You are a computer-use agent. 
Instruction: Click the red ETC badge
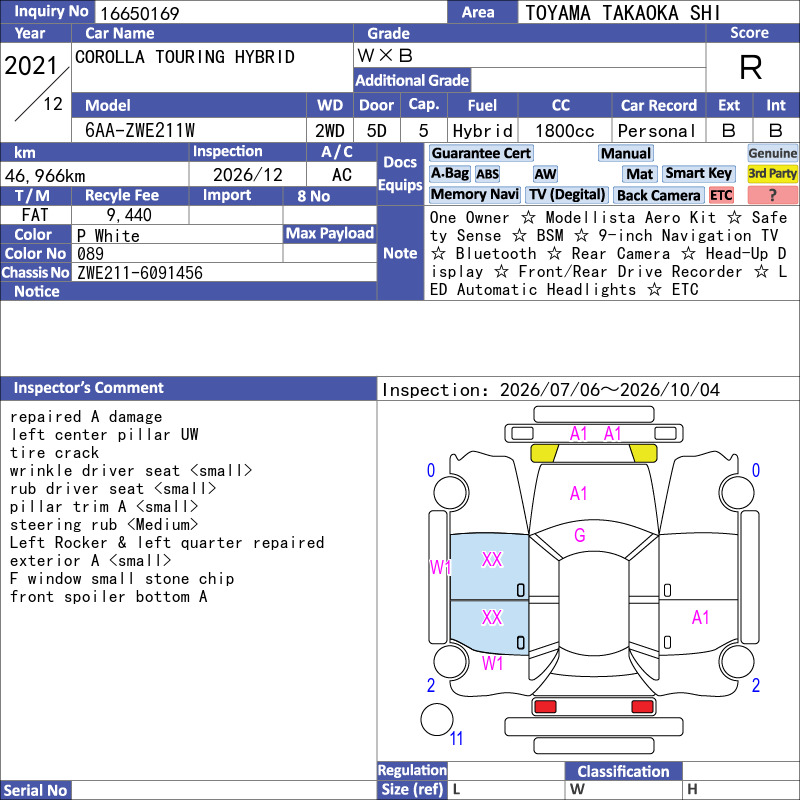click(x=721, y=195)
